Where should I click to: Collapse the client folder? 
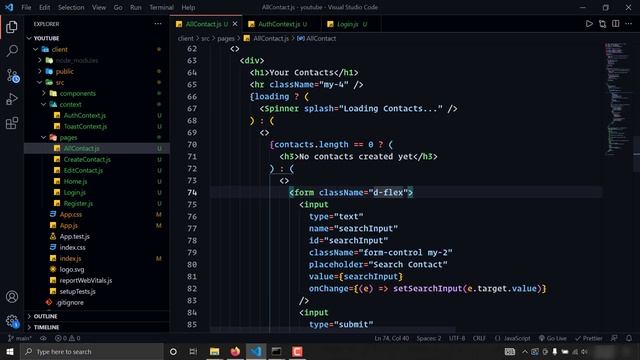[x=36, y=49]
